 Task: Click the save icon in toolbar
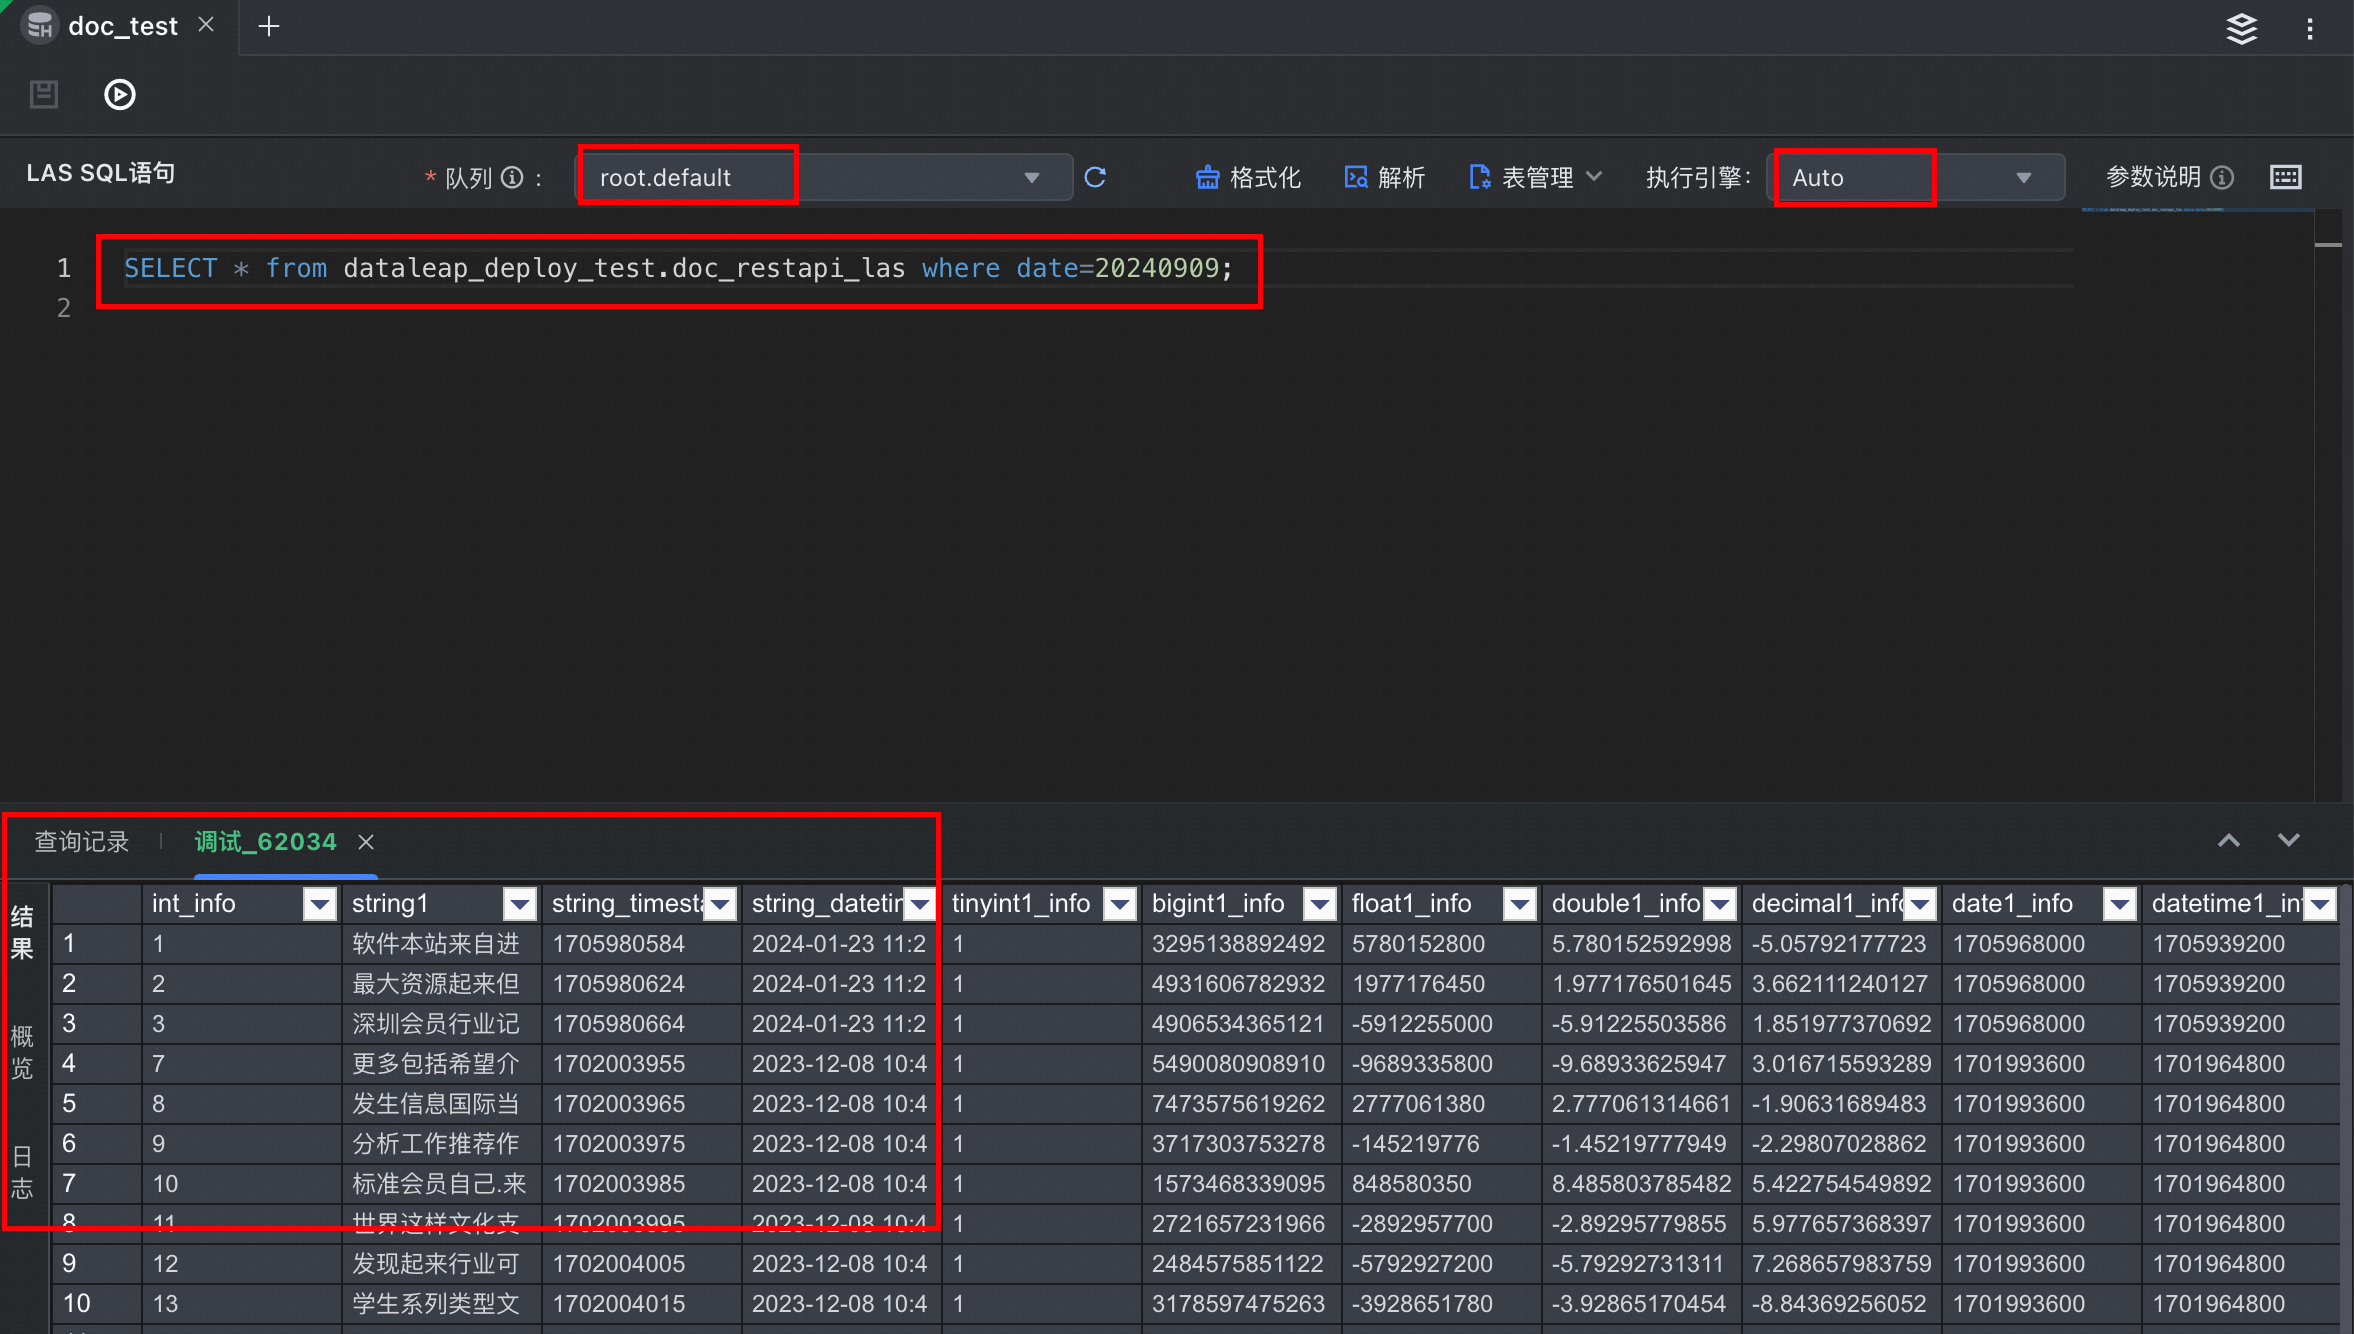(x=44, y=95)
